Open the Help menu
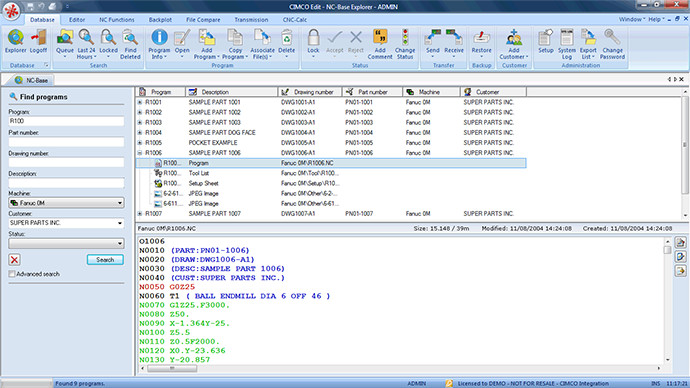690x388 pixels. 656,19
